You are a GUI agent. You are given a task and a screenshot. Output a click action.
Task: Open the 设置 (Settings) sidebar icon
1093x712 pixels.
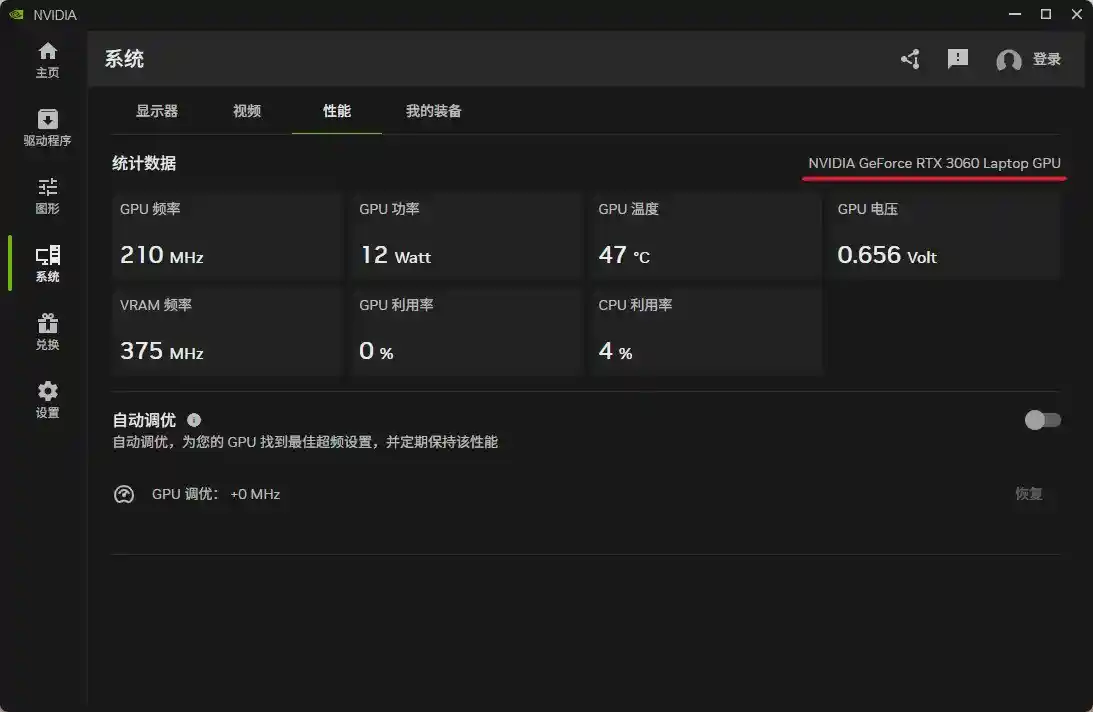pos(47,398)
